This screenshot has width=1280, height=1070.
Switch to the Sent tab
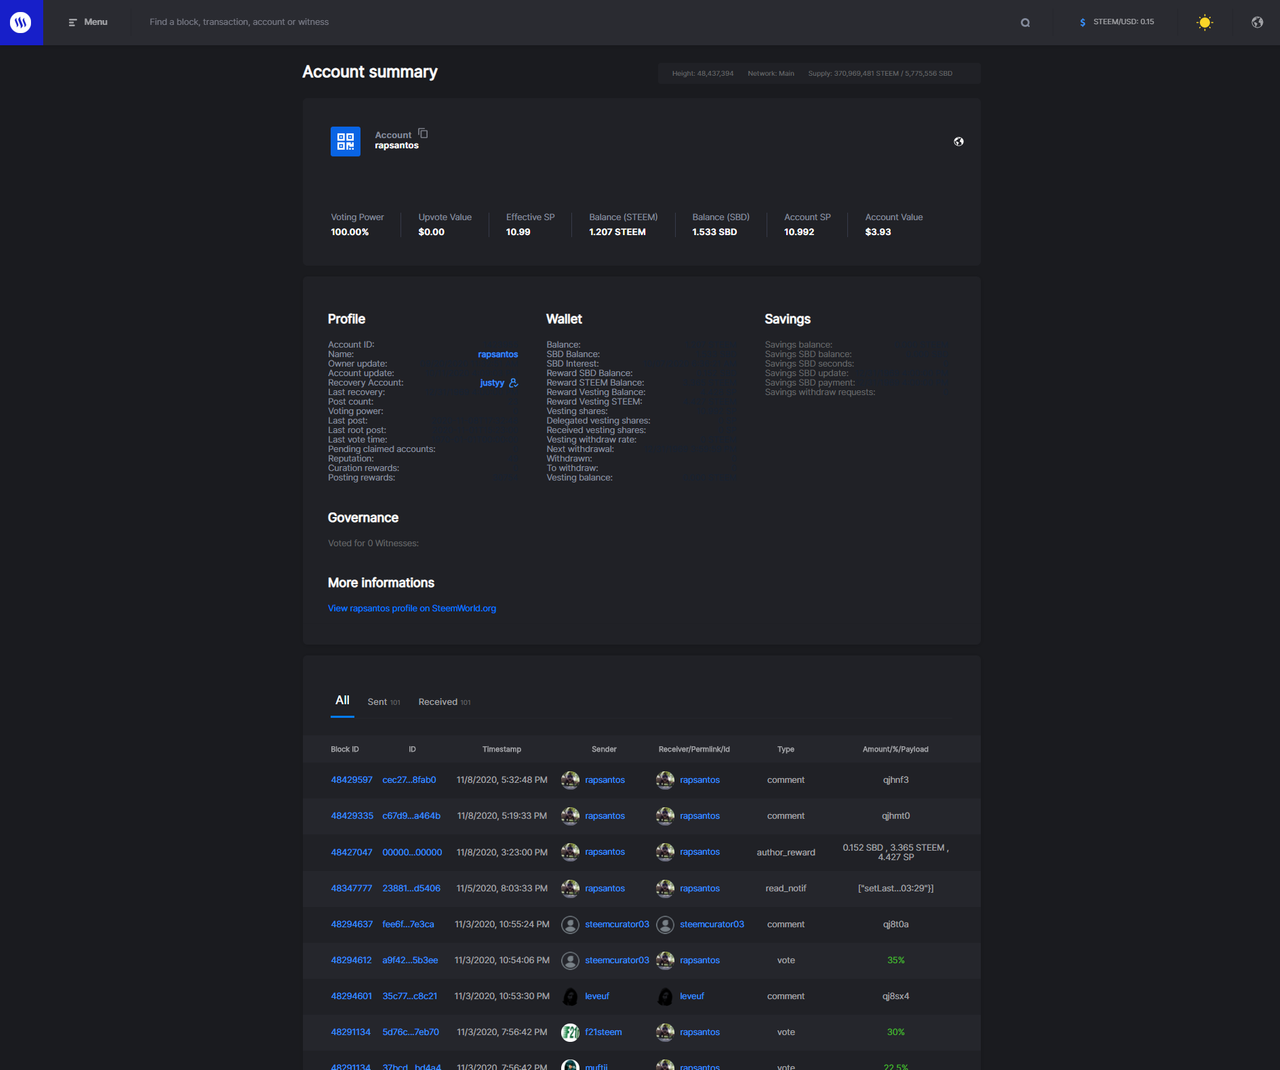[x=383, y=702]
